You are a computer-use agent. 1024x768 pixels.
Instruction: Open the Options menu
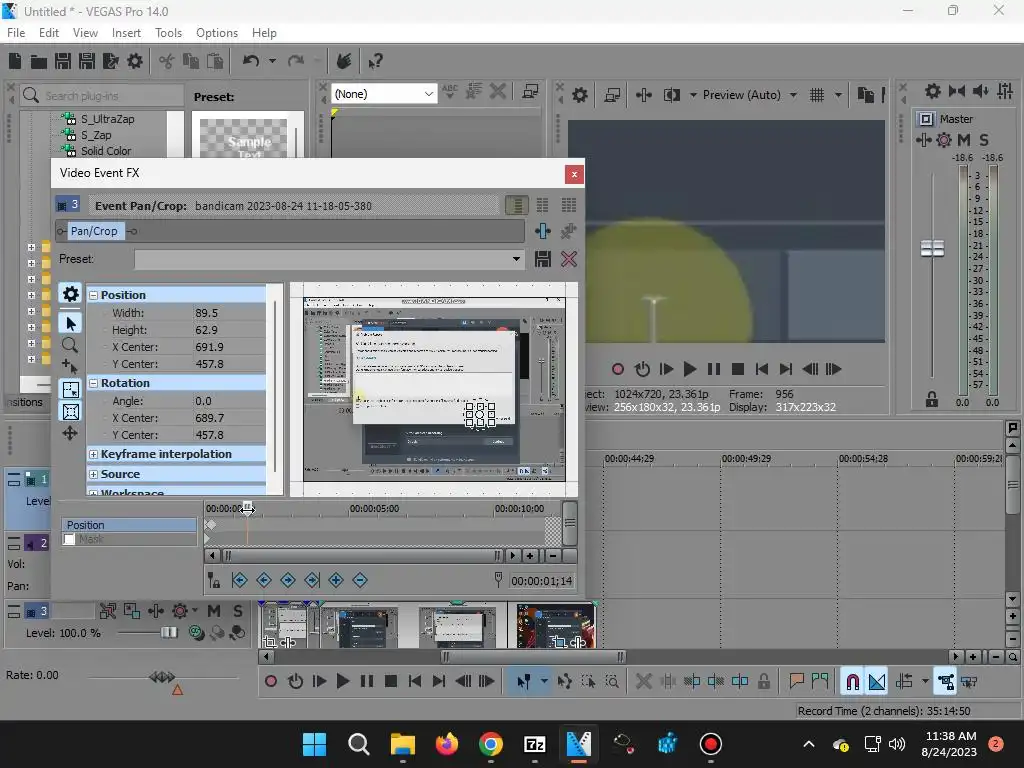(217, 33)
